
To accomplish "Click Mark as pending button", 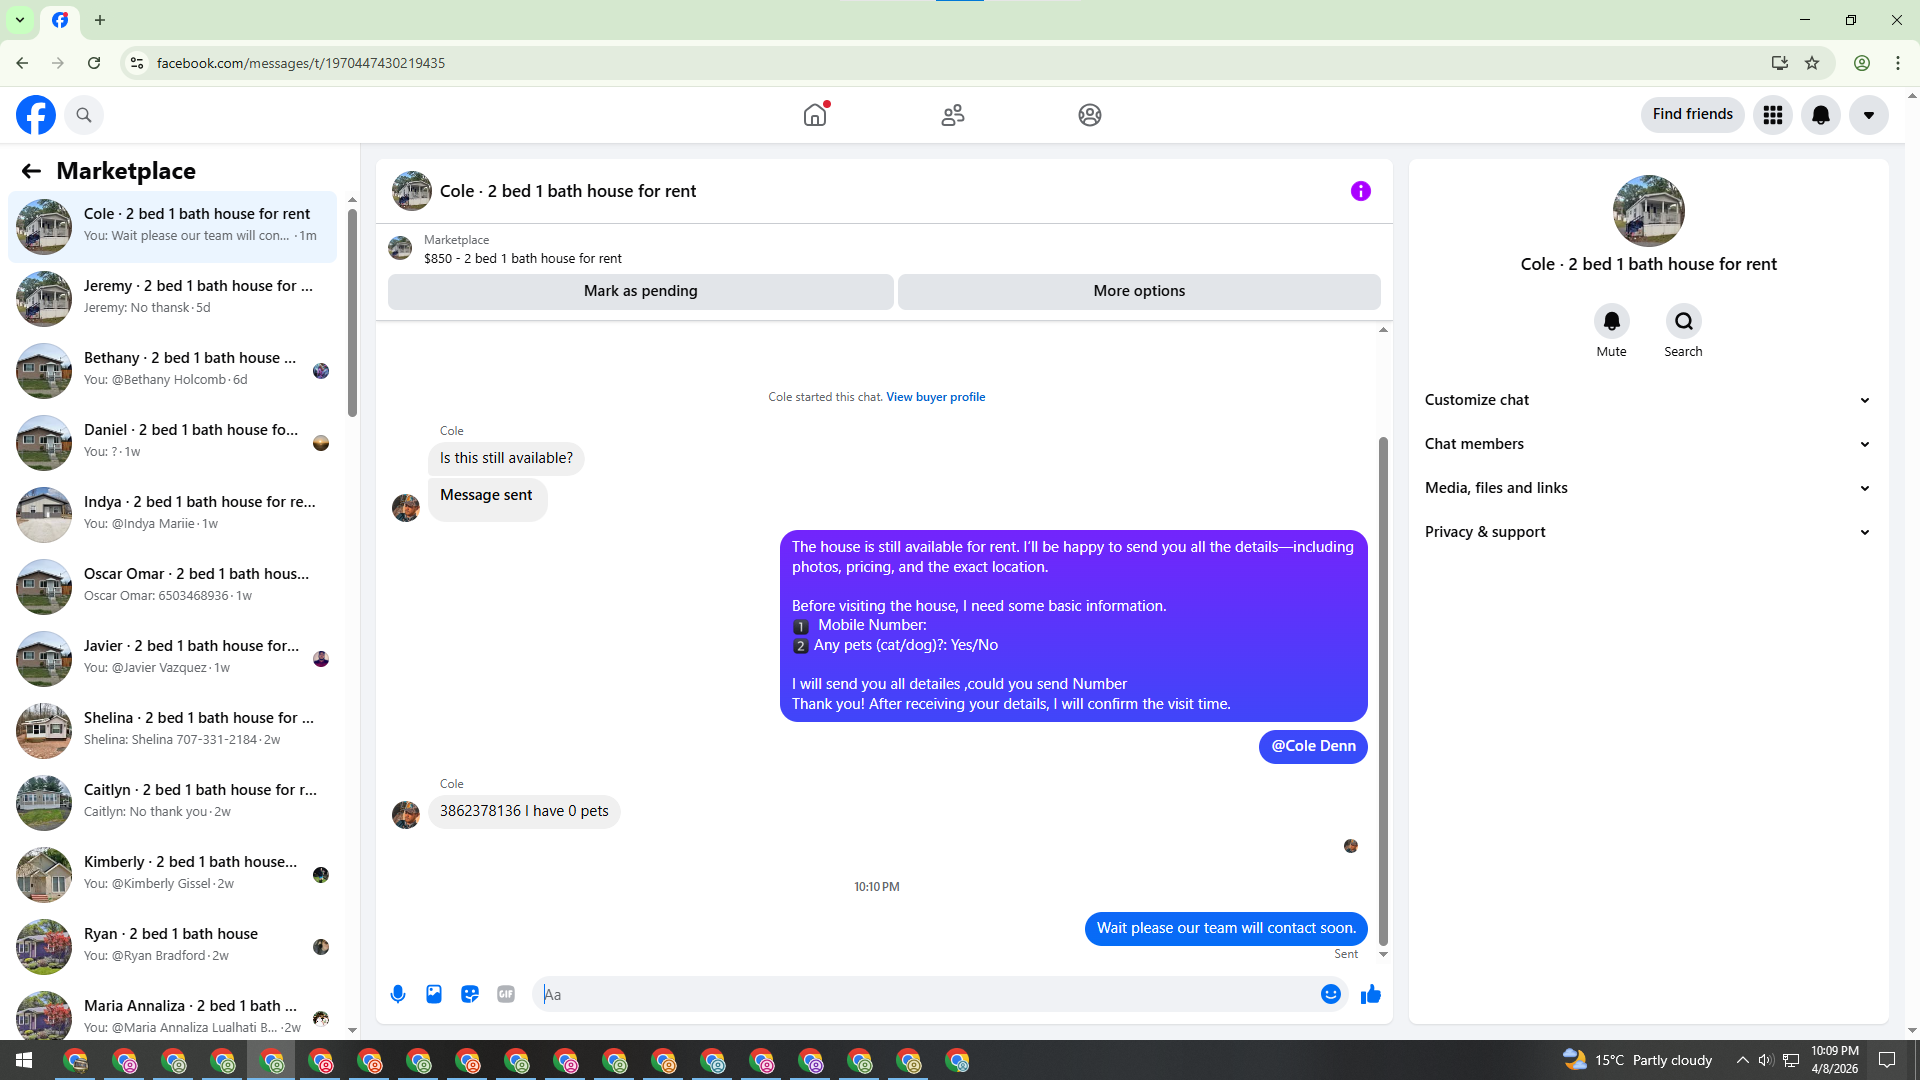I will 640,291.
